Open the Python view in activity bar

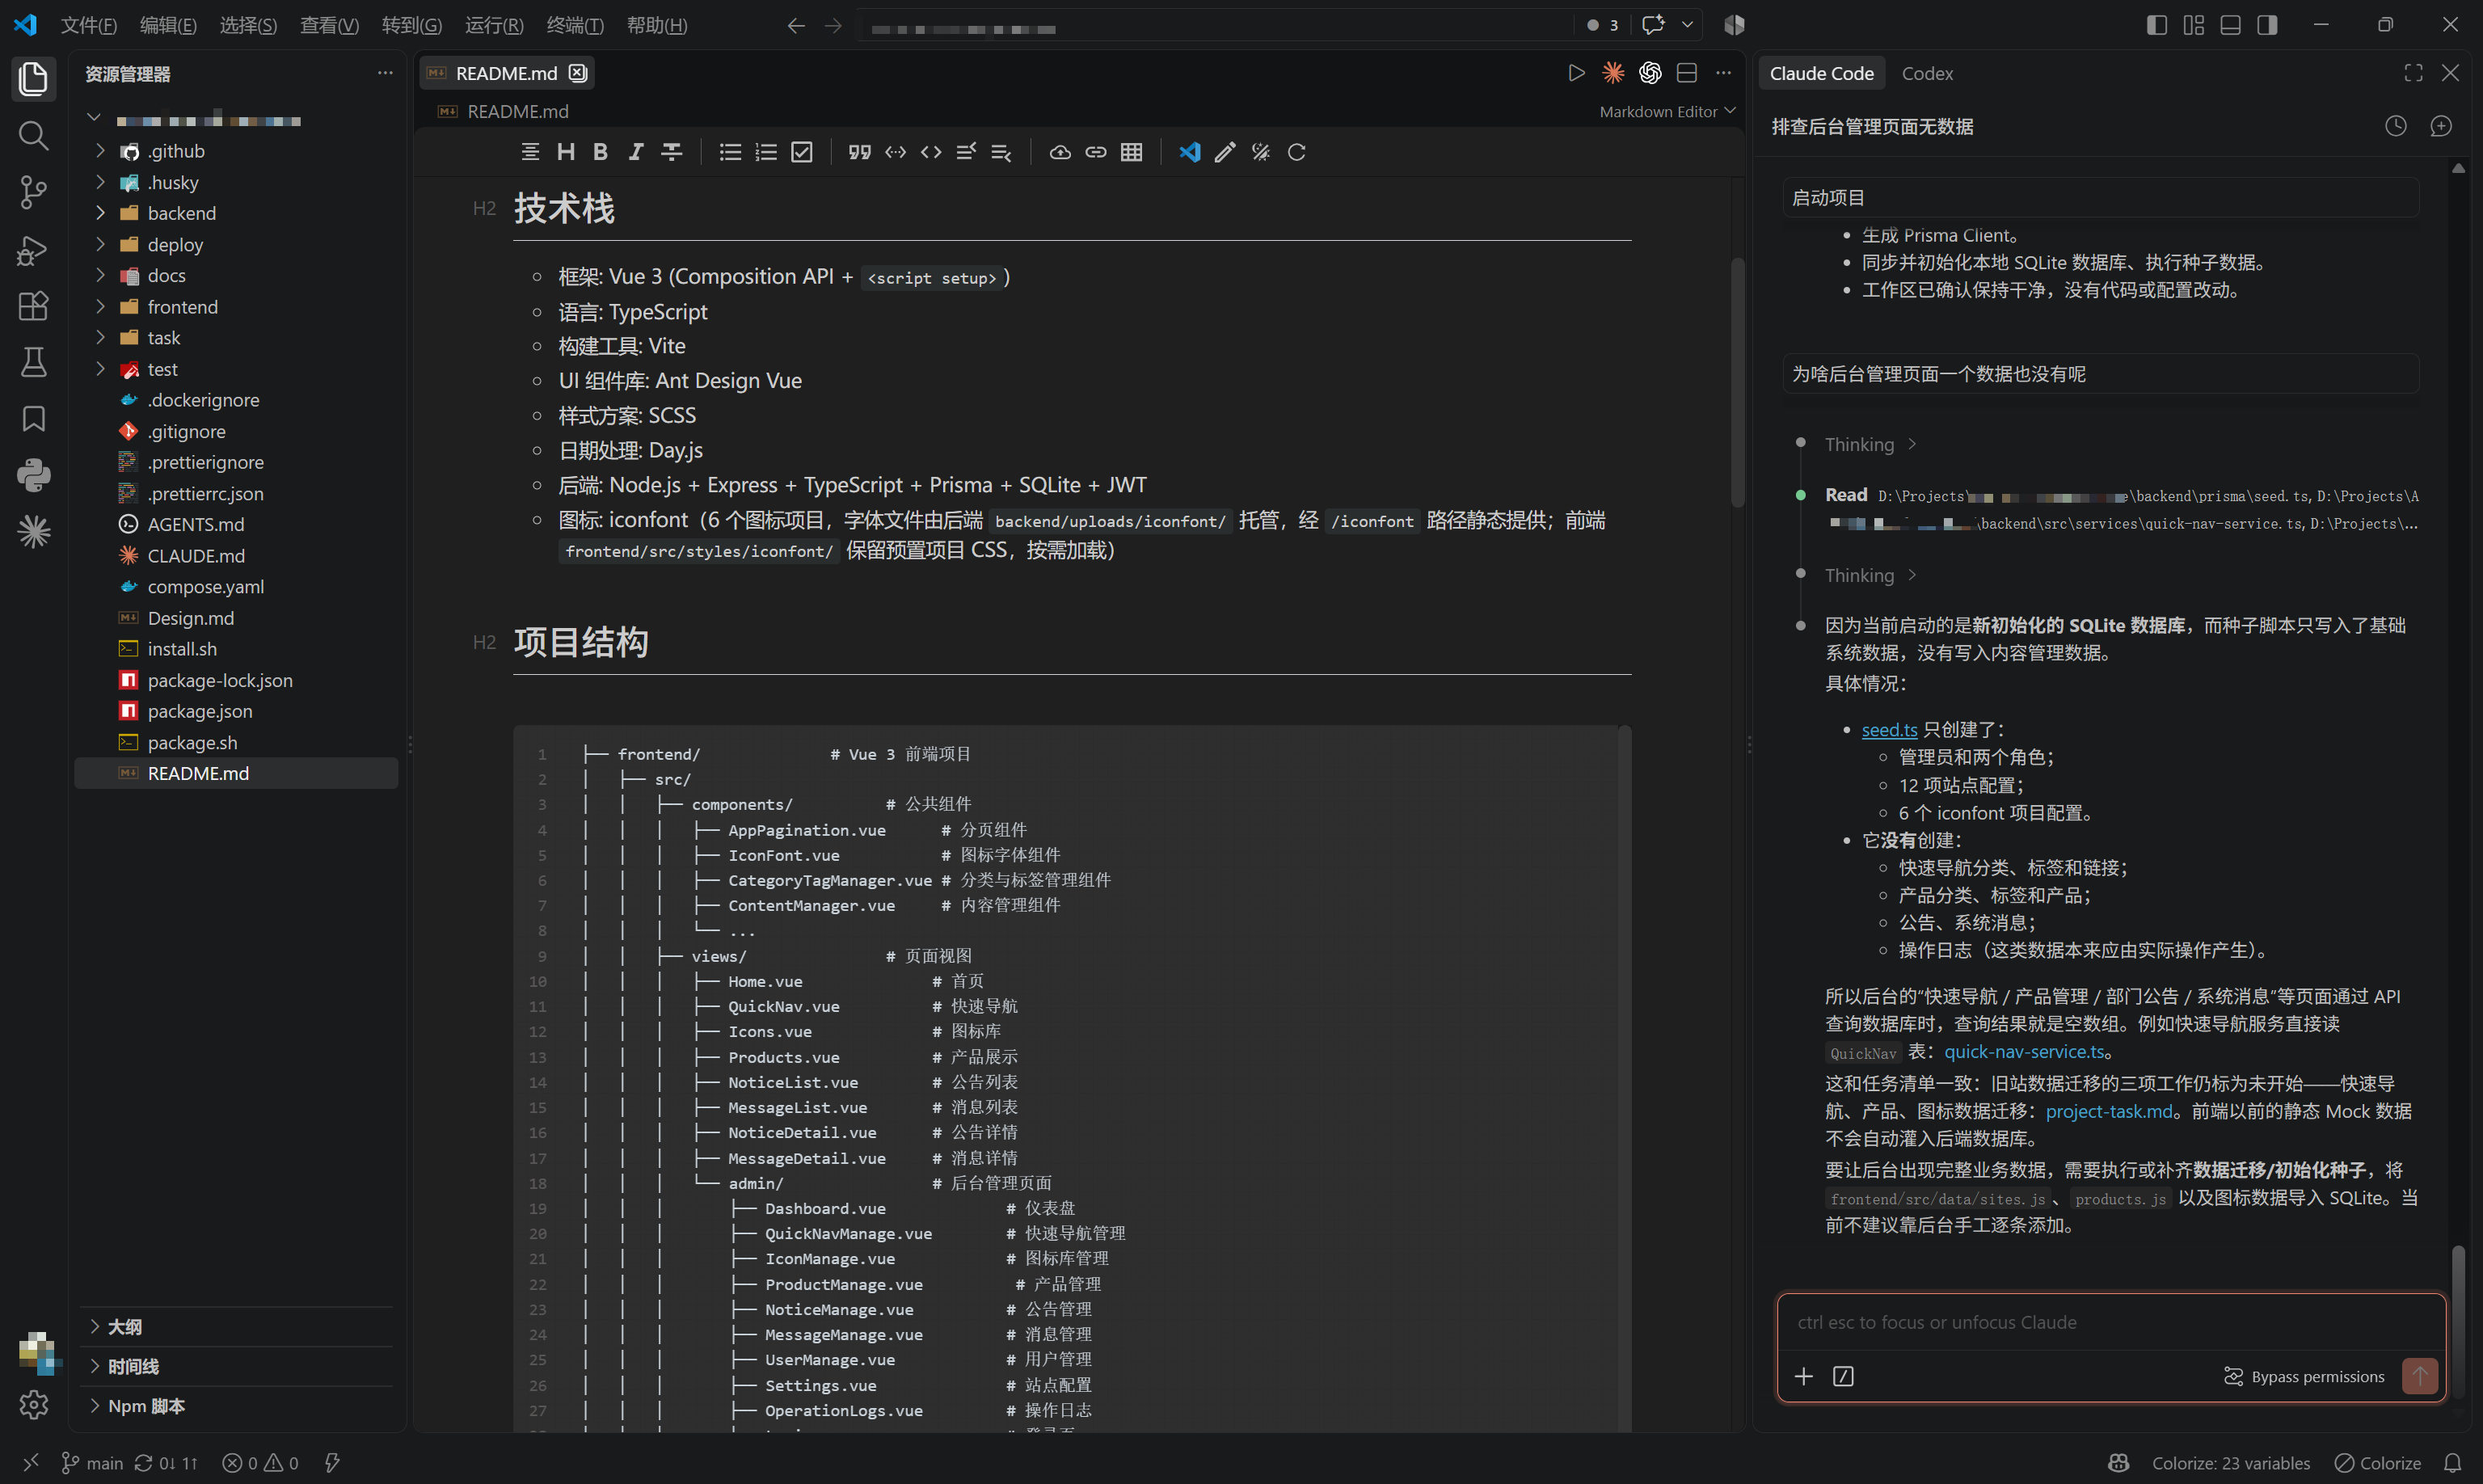click(x=33, y=475)
